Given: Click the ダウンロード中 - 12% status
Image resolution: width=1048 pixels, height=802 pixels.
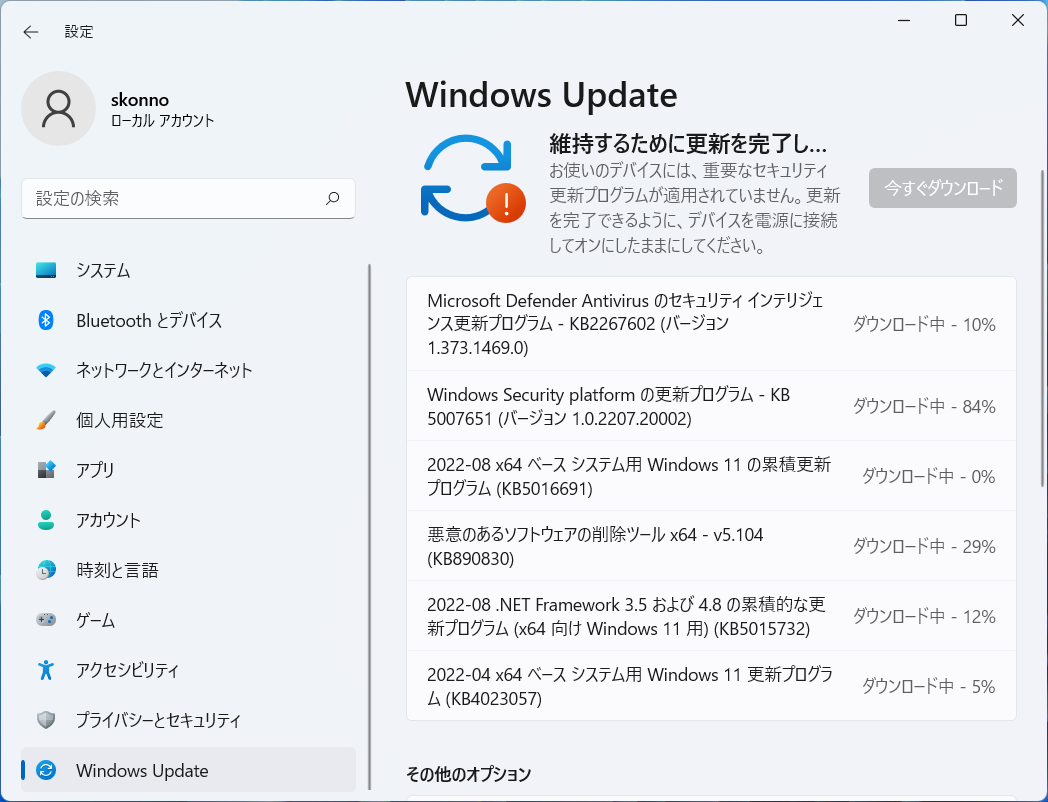Looking at the screenshot, I should (924, 616).
